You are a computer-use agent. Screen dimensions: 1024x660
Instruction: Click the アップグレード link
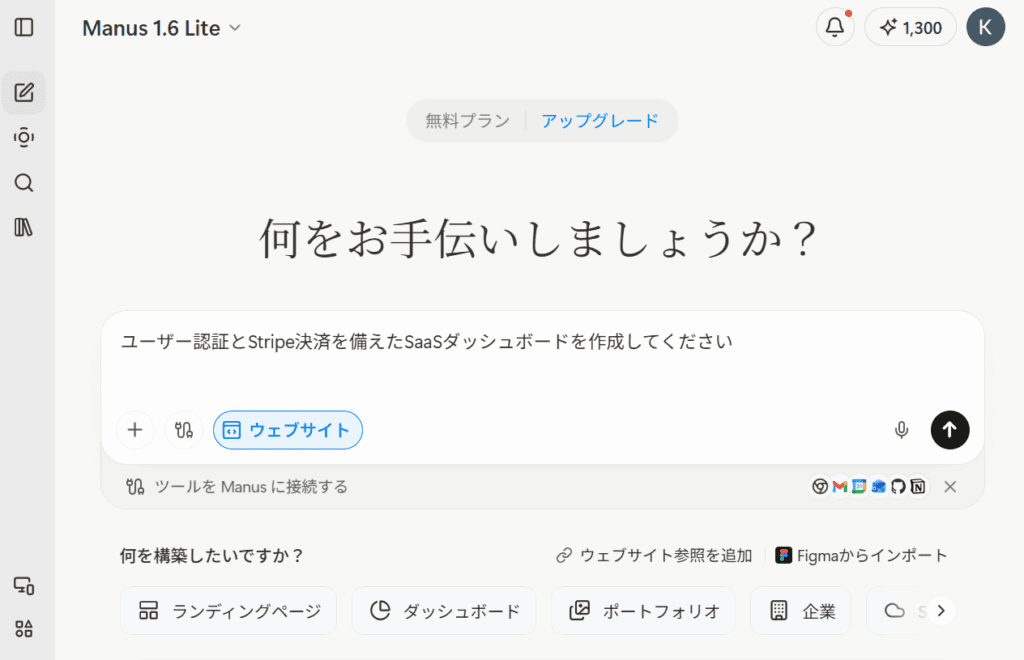coord(600,121)
